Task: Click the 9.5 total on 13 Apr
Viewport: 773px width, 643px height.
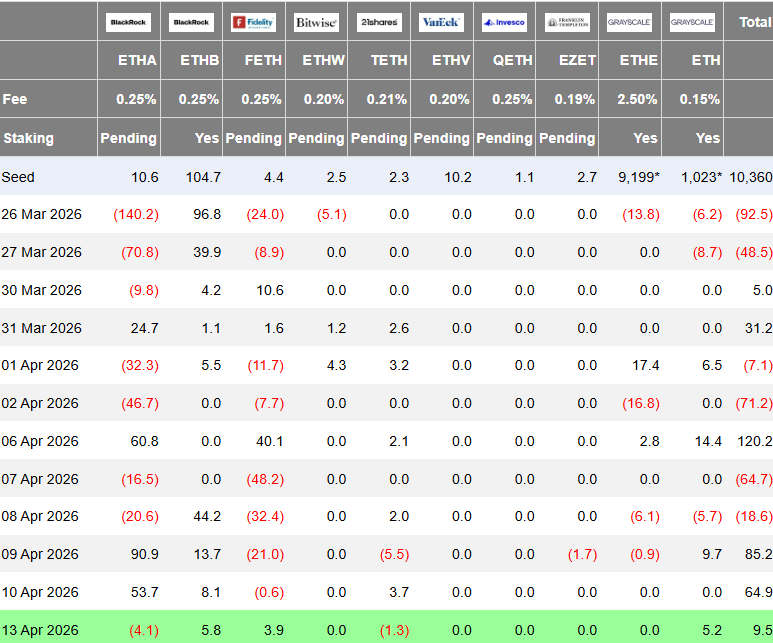Action: (763, 630)
